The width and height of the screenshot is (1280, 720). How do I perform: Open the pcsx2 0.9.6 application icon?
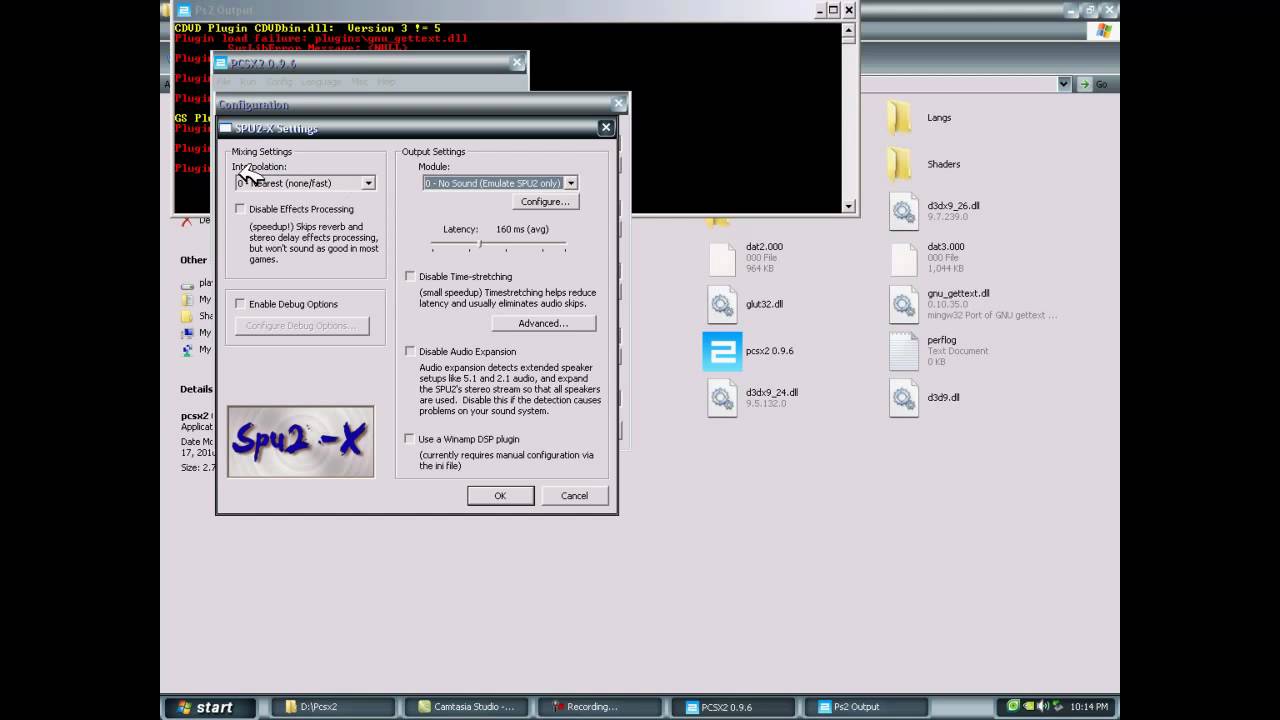[722, 351]
